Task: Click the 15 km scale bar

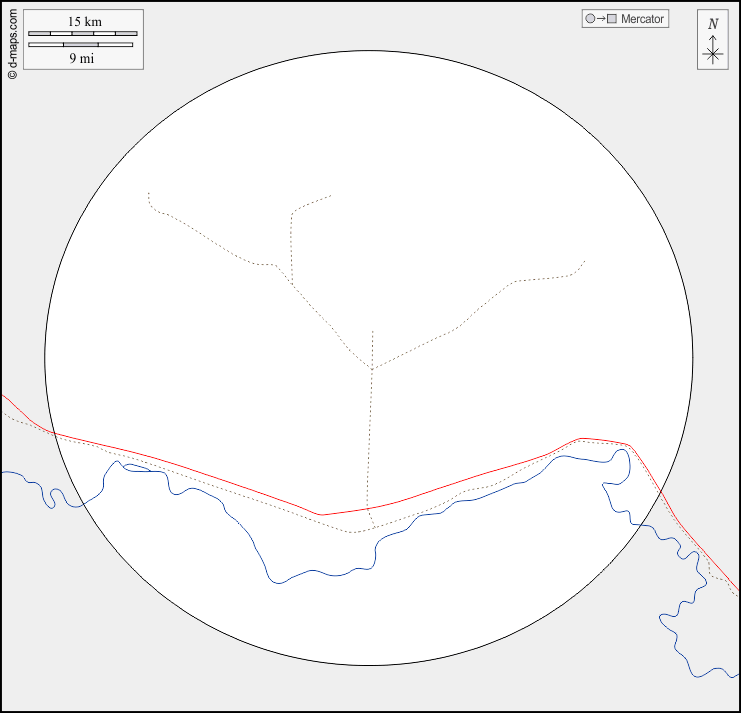Action: [82, 34]
